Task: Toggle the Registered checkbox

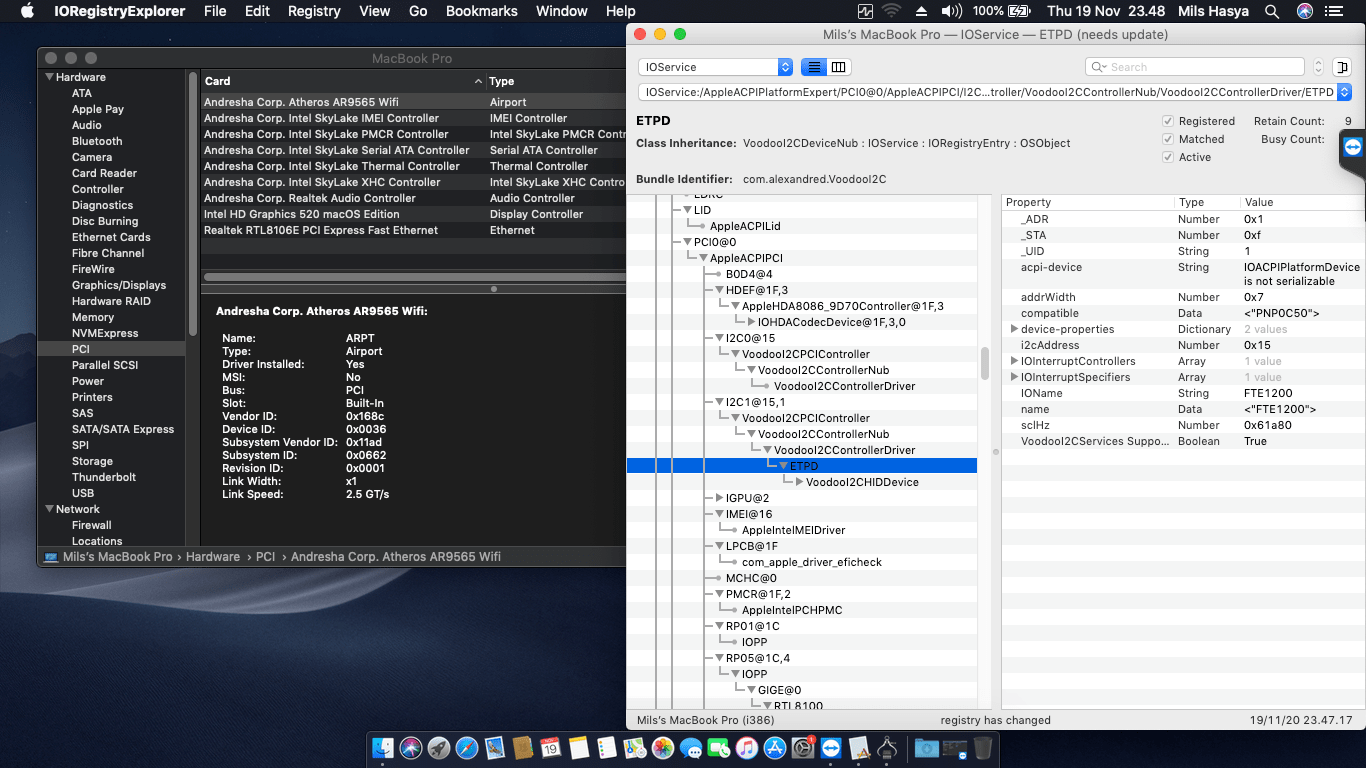Action: 1168,121
